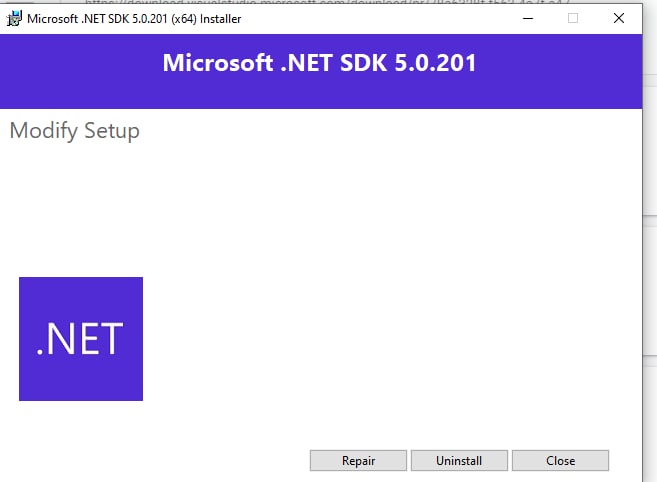Viewport: 657px width, 482px height.
Task: Start uninstalling the .NET SDK
Action: 459,461
